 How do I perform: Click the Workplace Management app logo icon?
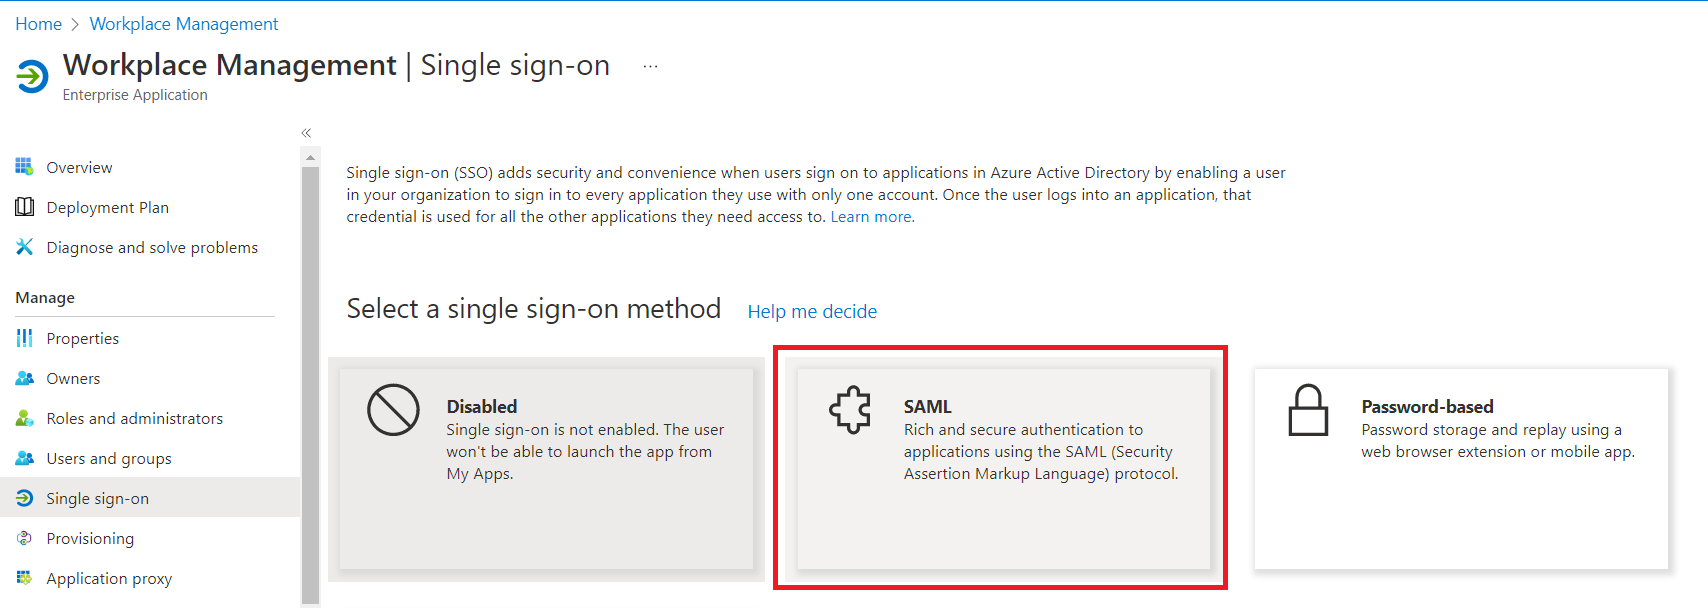tap(32, 76)
